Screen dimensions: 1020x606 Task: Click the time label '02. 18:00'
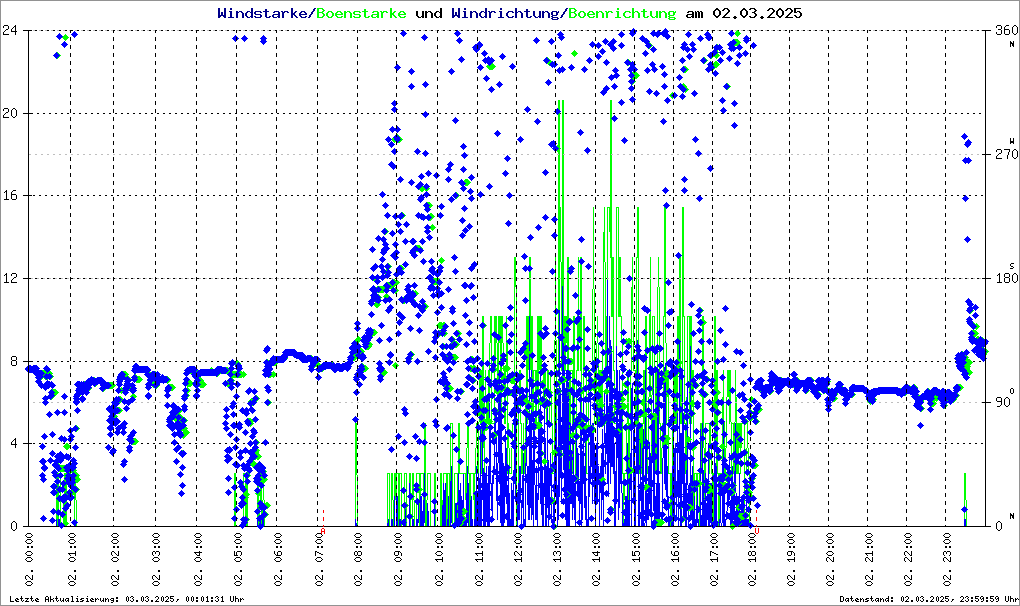[x=752, y=559]
